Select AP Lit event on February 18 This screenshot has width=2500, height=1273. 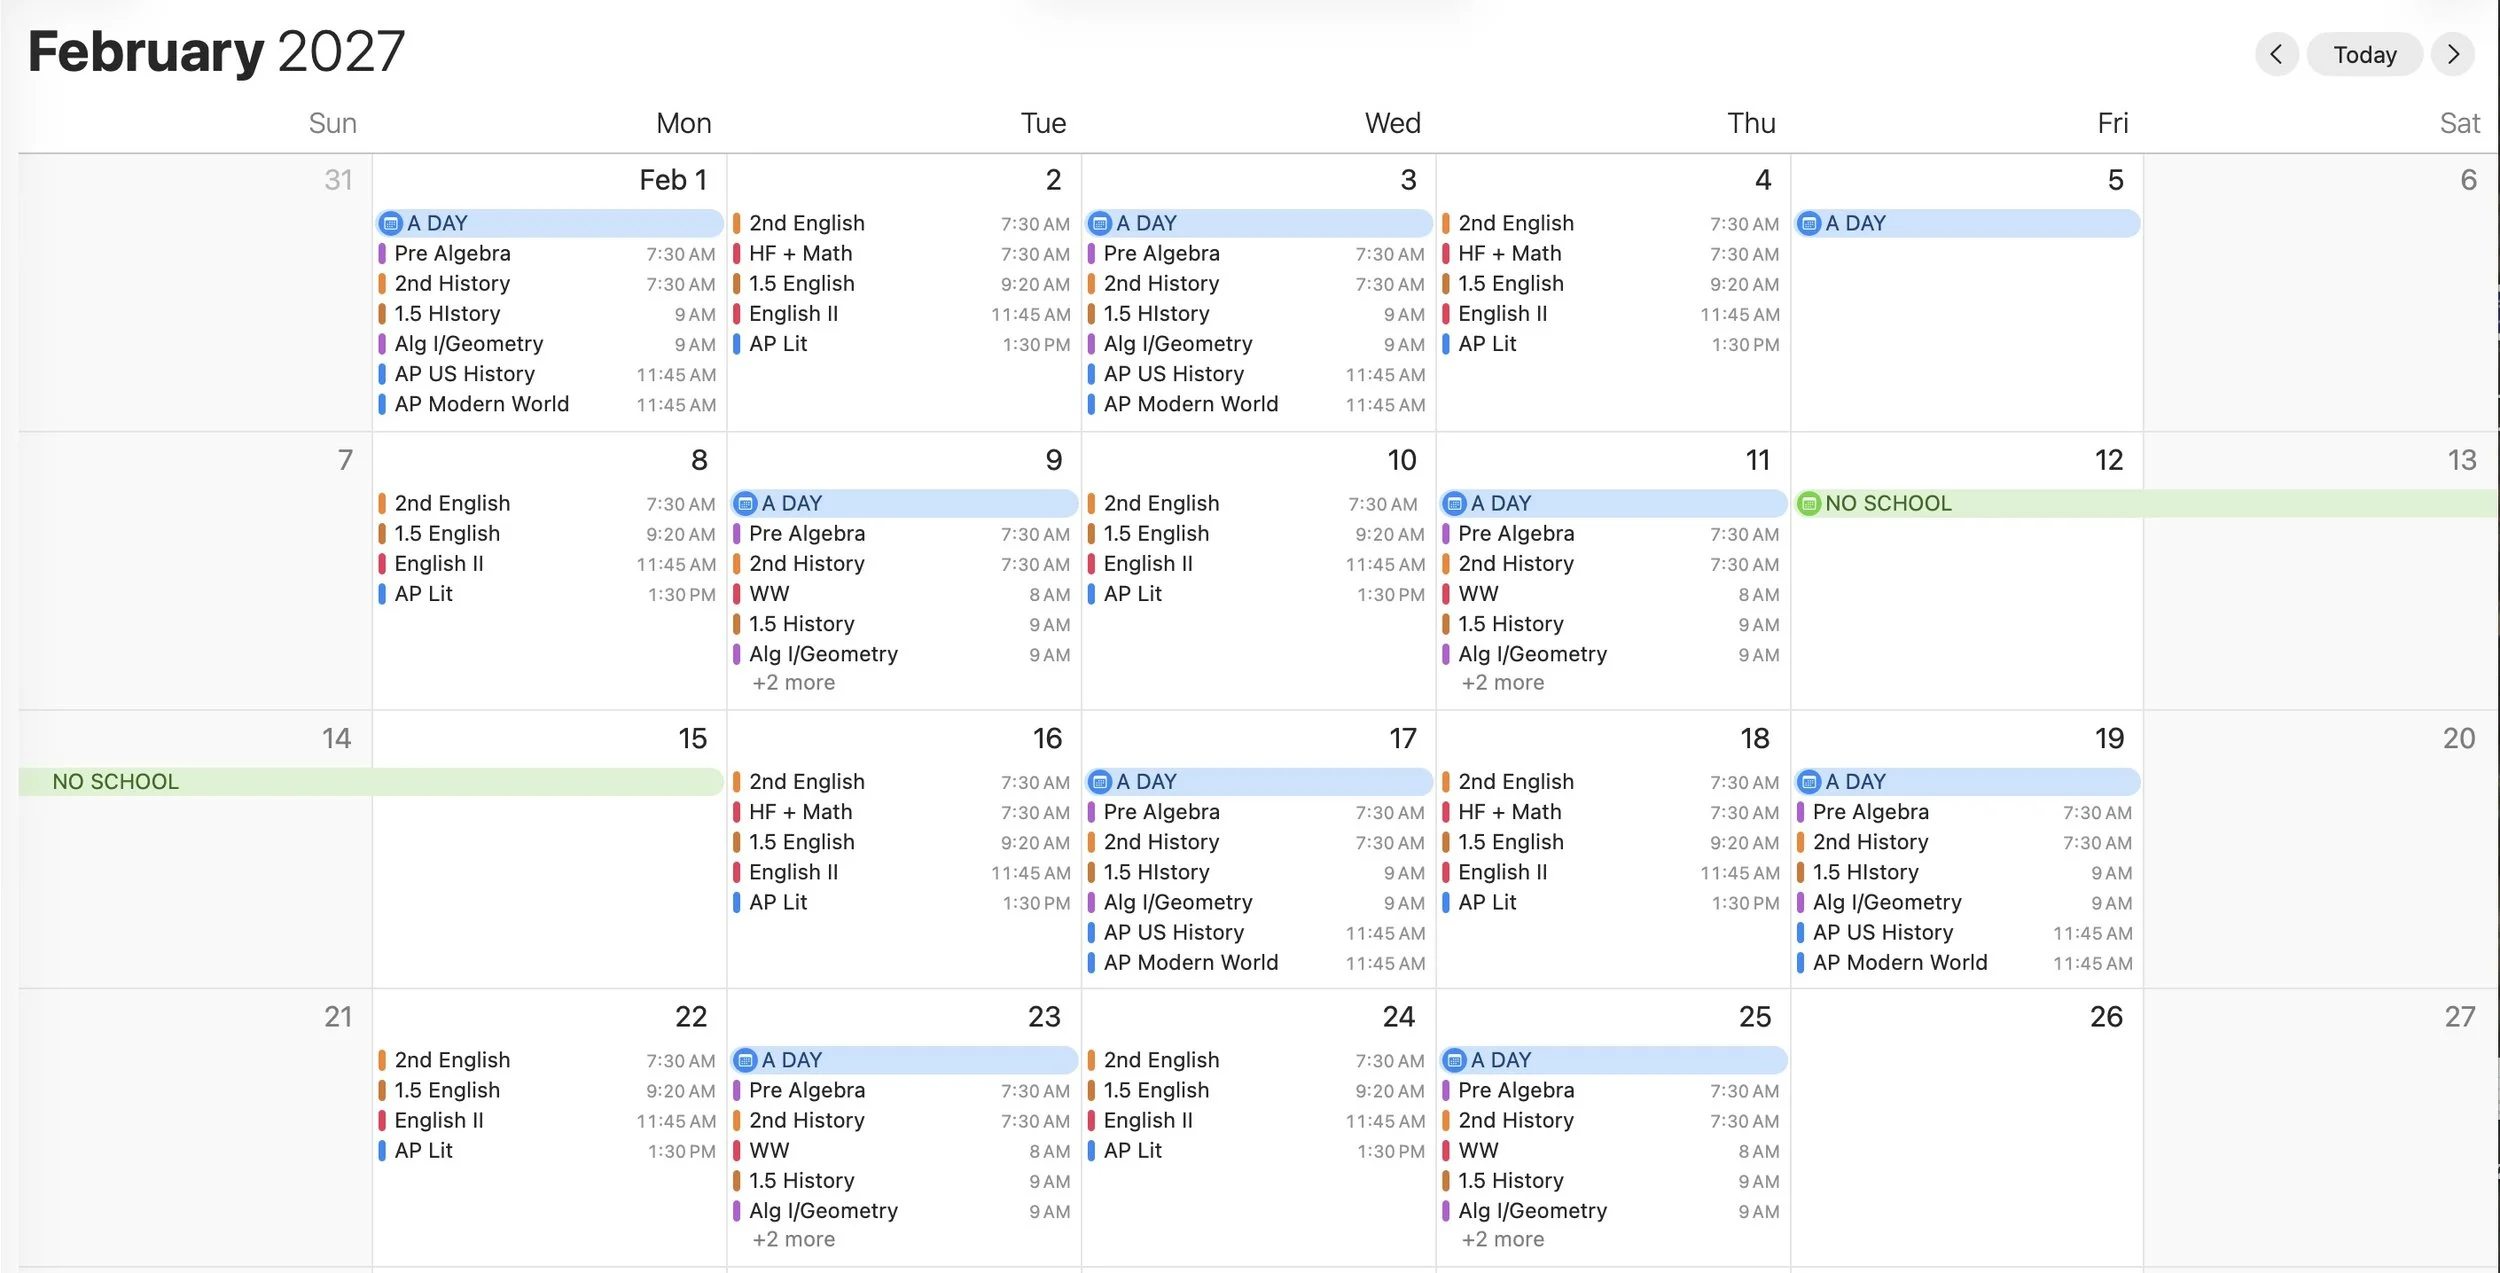coord(1612,902)
